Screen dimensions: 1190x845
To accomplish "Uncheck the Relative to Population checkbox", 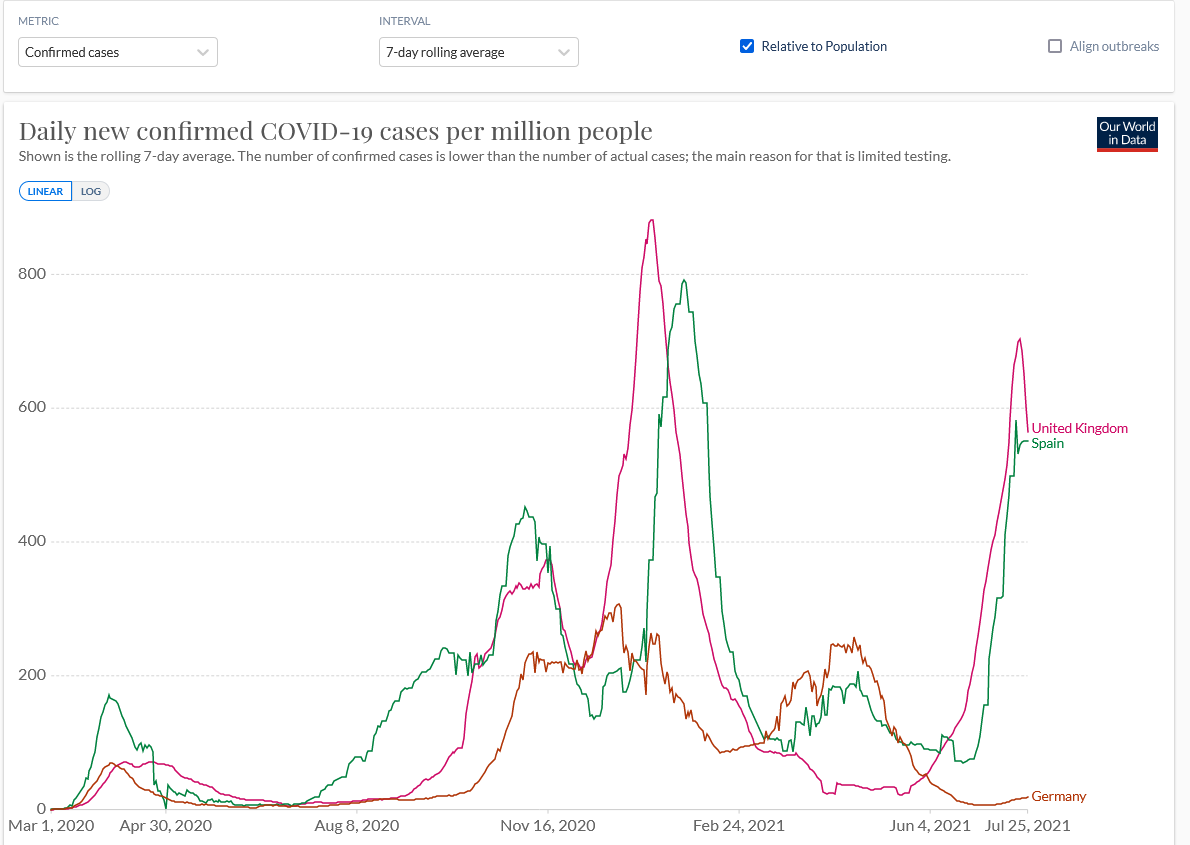I will coord(746,46).
